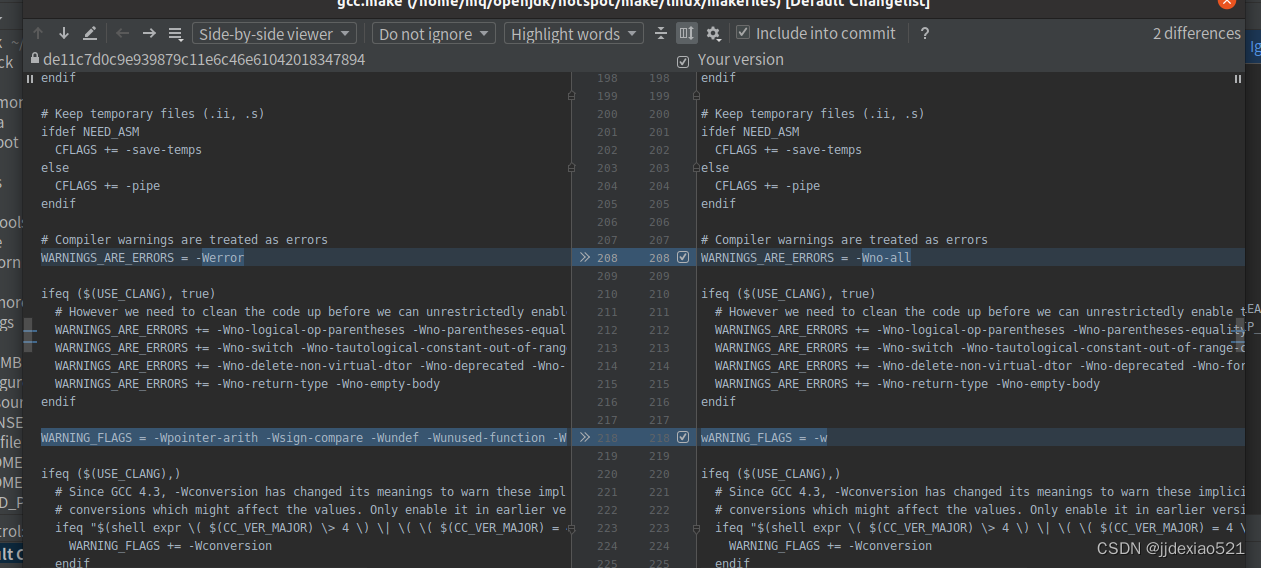Click 'CFLAGS += -pipe' in left pane
The image size is (1261, 568).
(x=107, y=185)
